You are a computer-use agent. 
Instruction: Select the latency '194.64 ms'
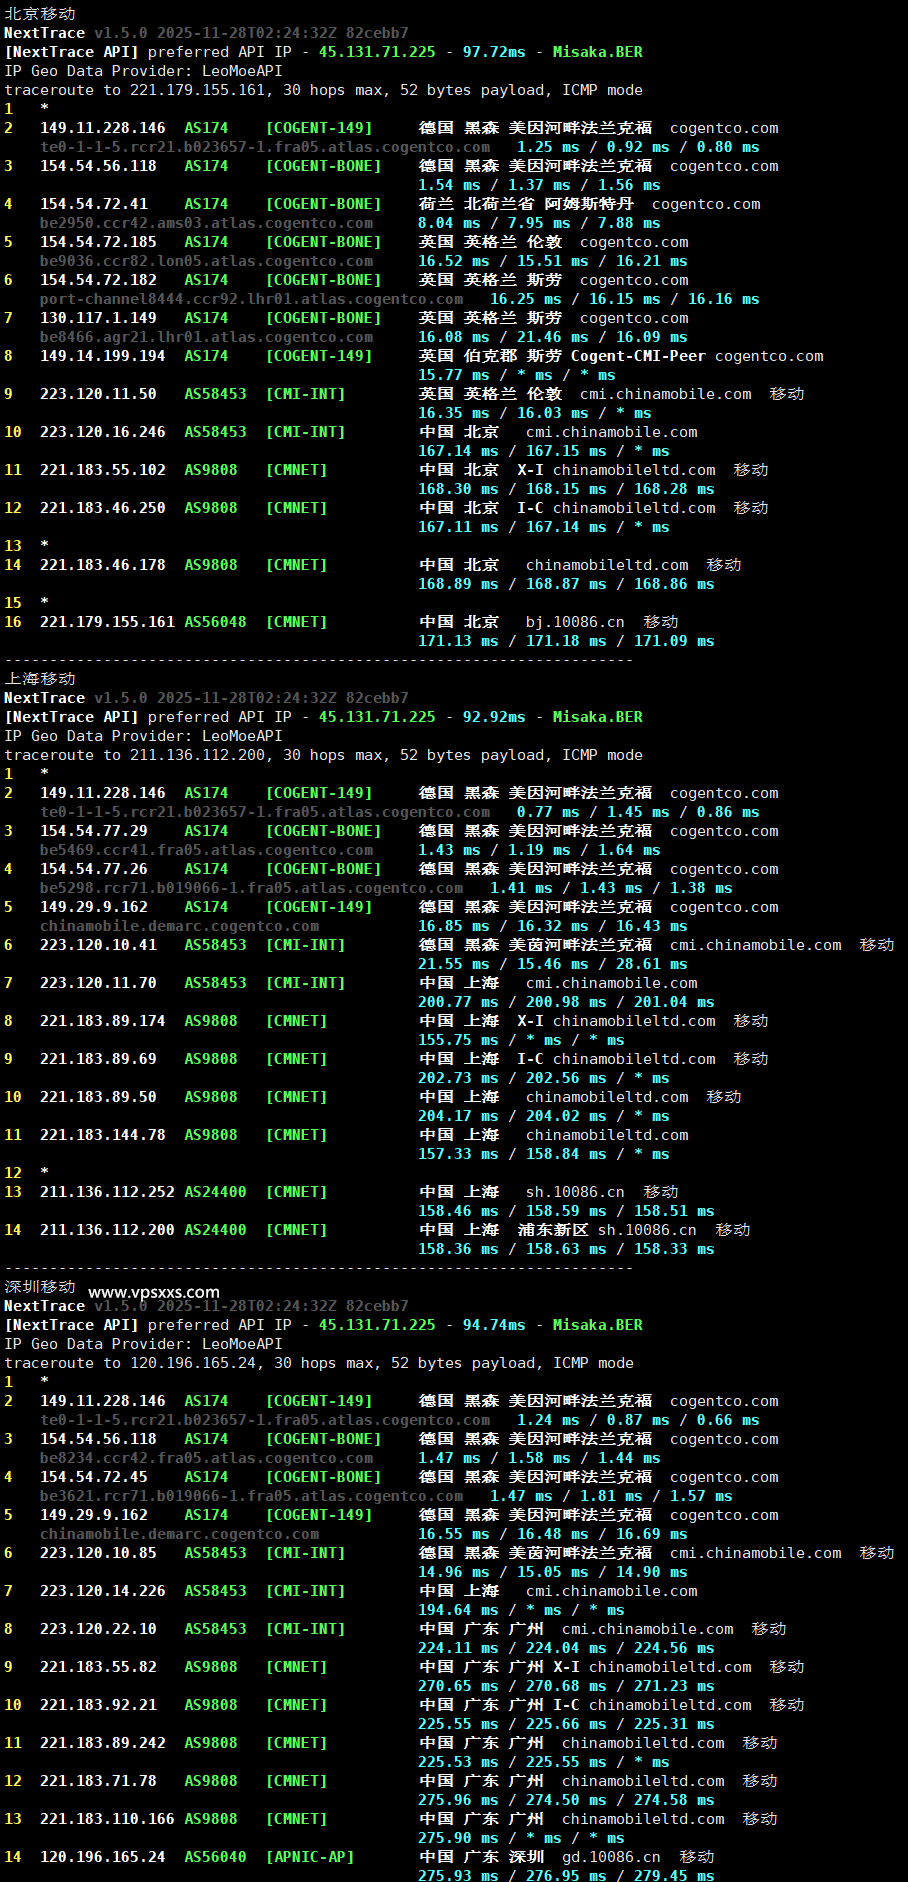[458, 1610]
